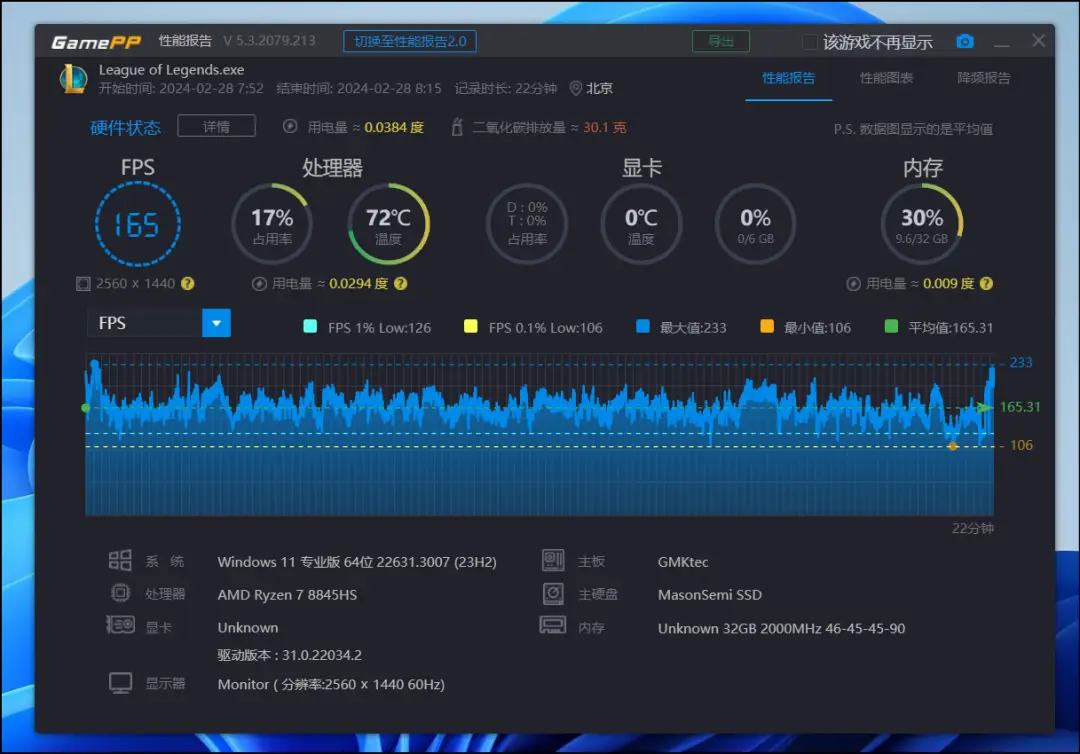1080x754 pixels.
Task: Click the League of Legends game icon
Action: pos(73,79)
